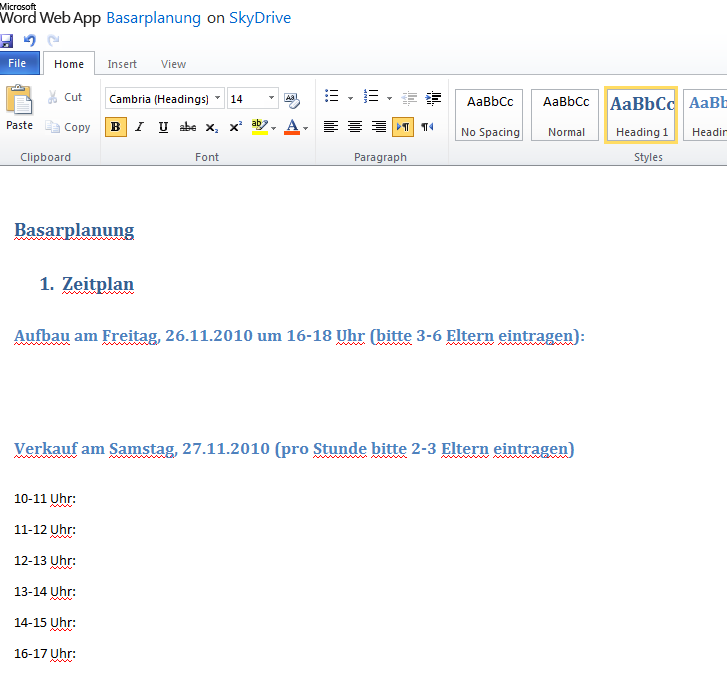727x680 pixels.
Task: Toggle Superscript formatting
Action: point(236,127)
